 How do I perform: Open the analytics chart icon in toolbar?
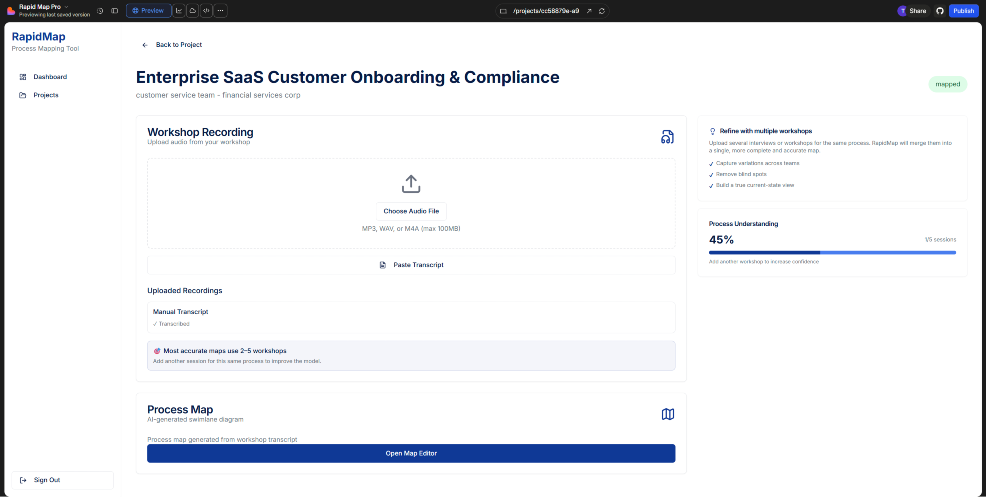[179, 11]
